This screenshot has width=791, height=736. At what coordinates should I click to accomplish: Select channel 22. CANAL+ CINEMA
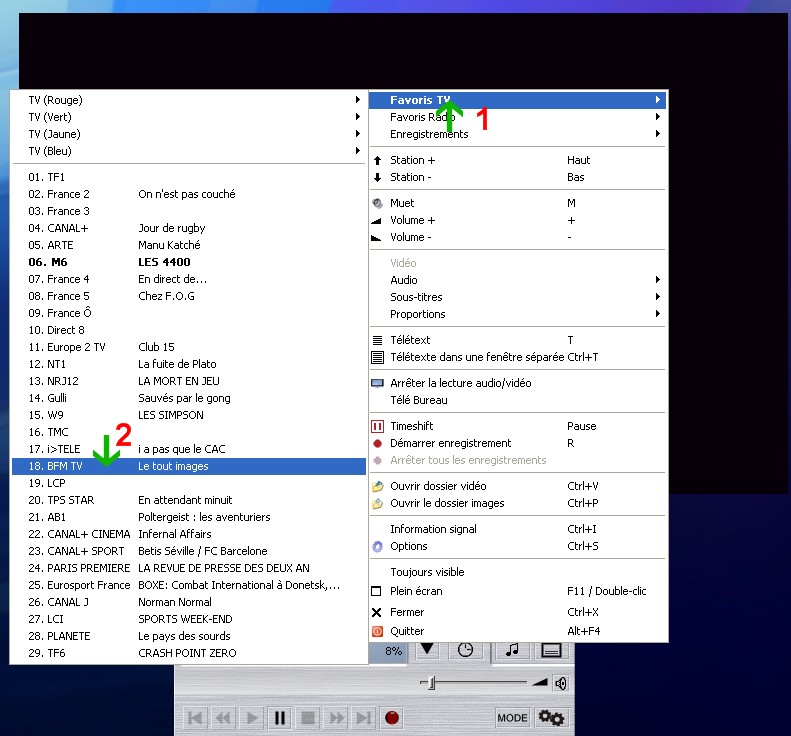[189, 534]
